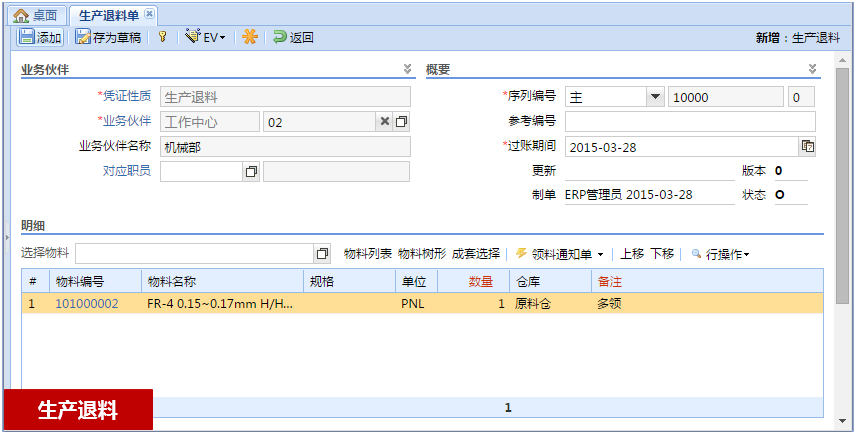Click 下移 to move row down
This screenshot has height=434, width=856.
[662, 253]
